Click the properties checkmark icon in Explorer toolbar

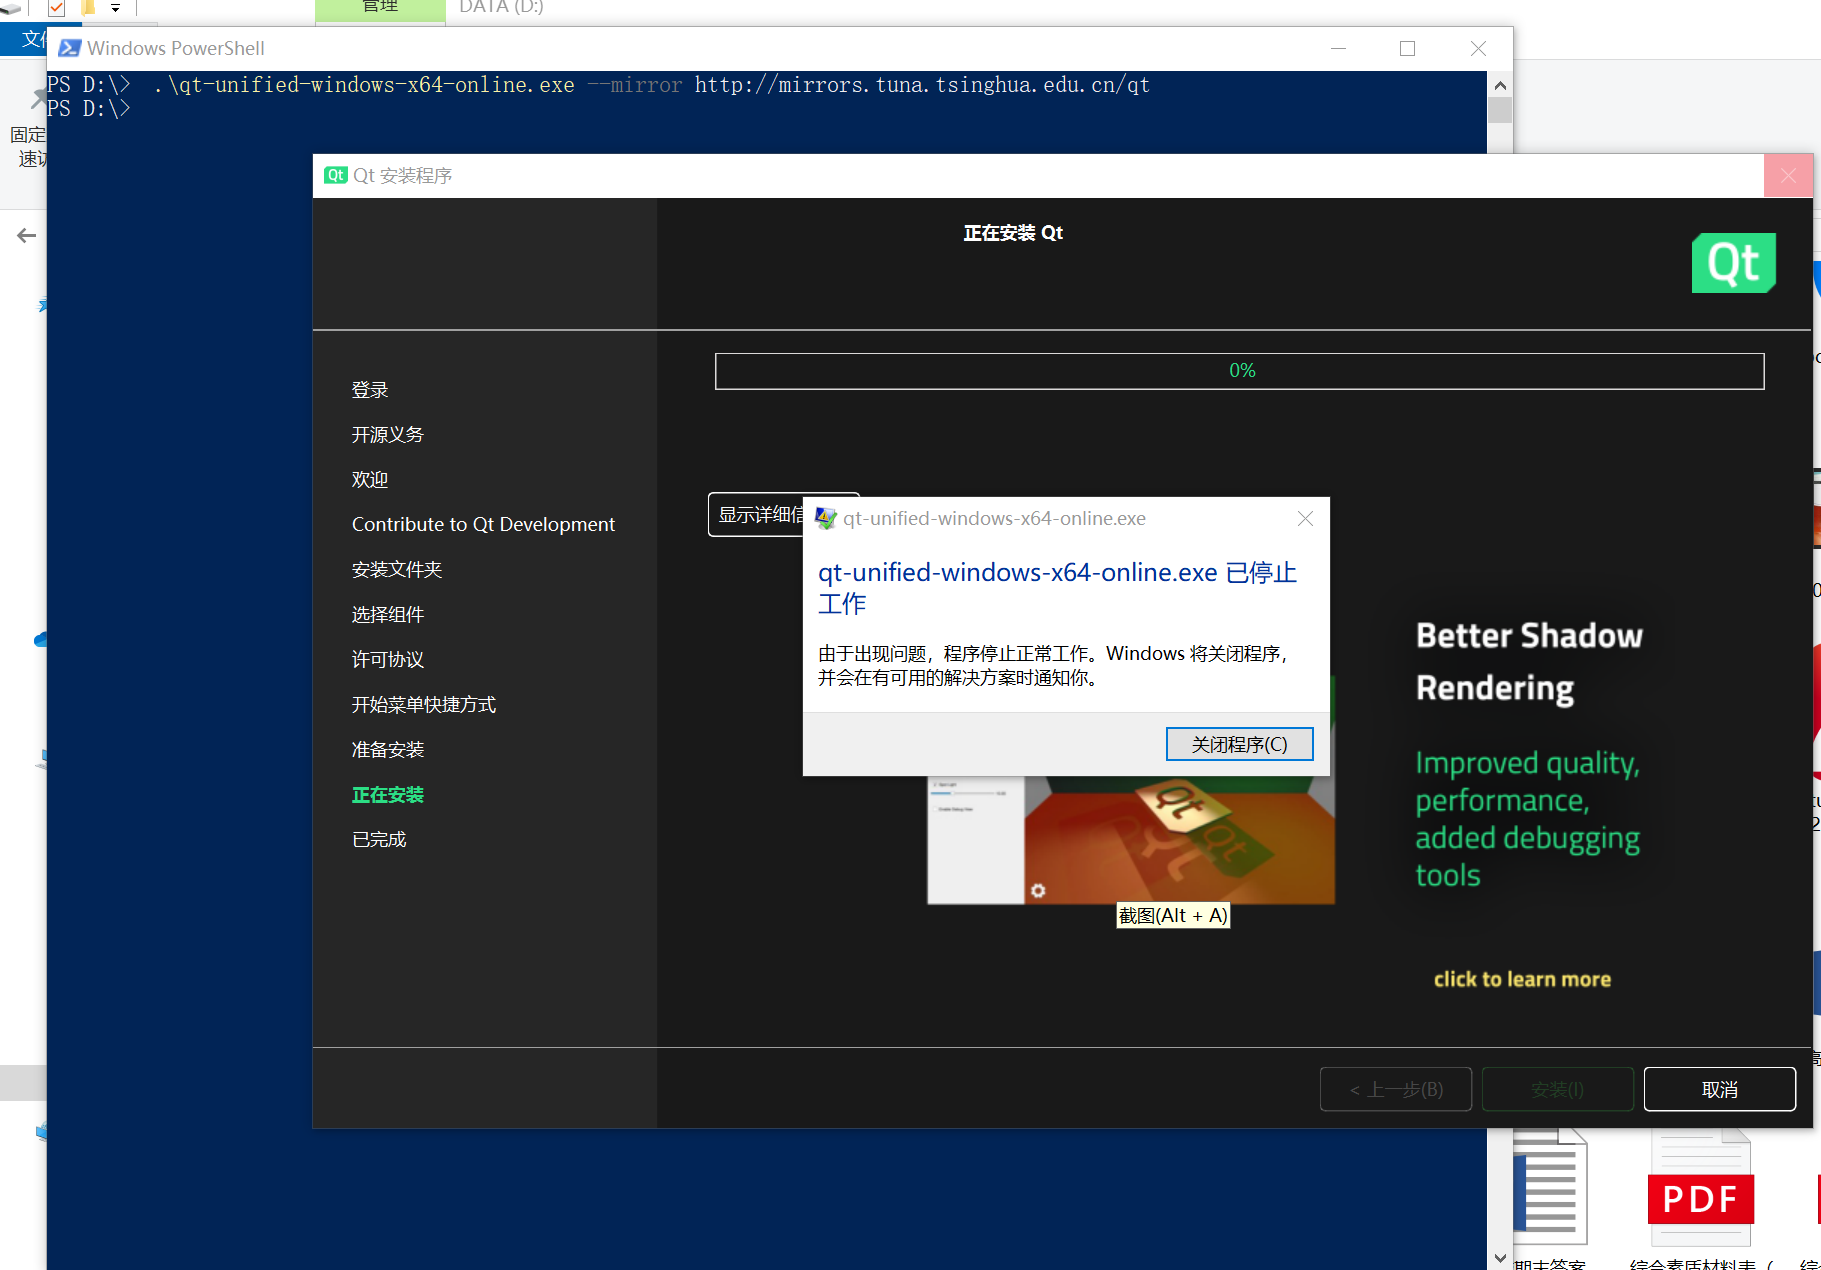pos(56,8)
